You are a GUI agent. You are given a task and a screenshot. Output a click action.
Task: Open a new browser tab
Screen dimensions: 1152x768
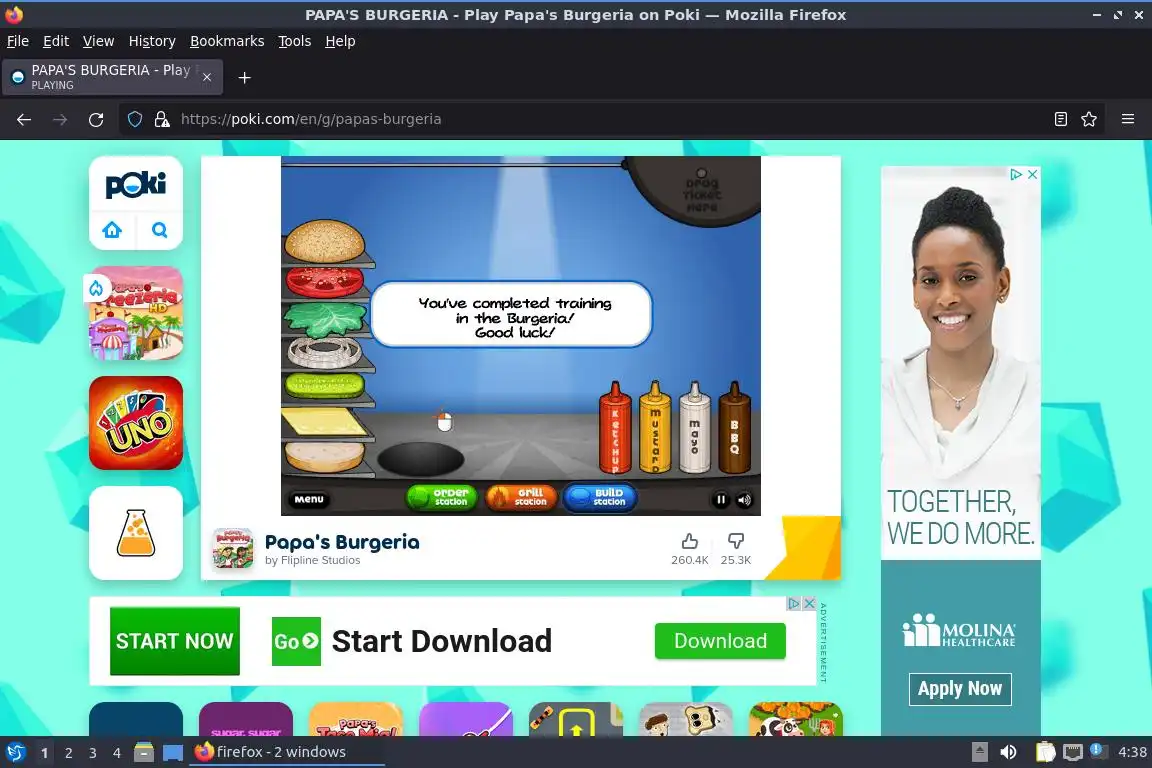(245, 77)
